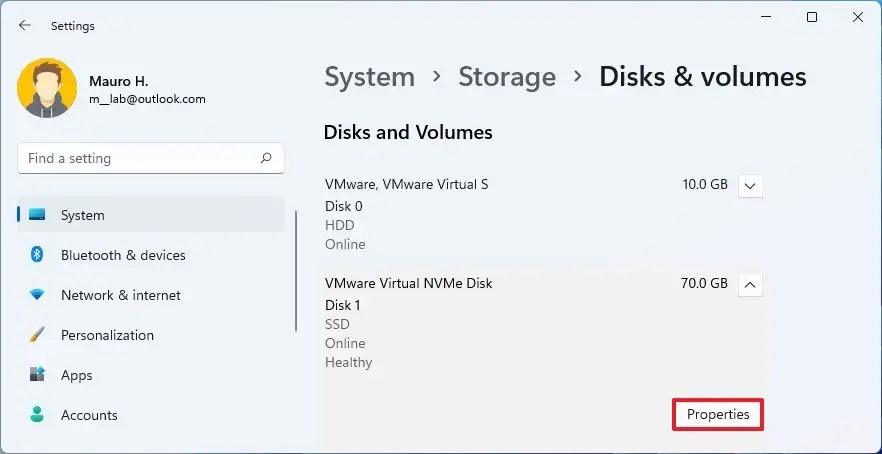Image resolution: width=882 pixels, height=454 pixels.
Task: Click the Online status under Disk 1
Action: pyautogui.click(x=345, y=343)
